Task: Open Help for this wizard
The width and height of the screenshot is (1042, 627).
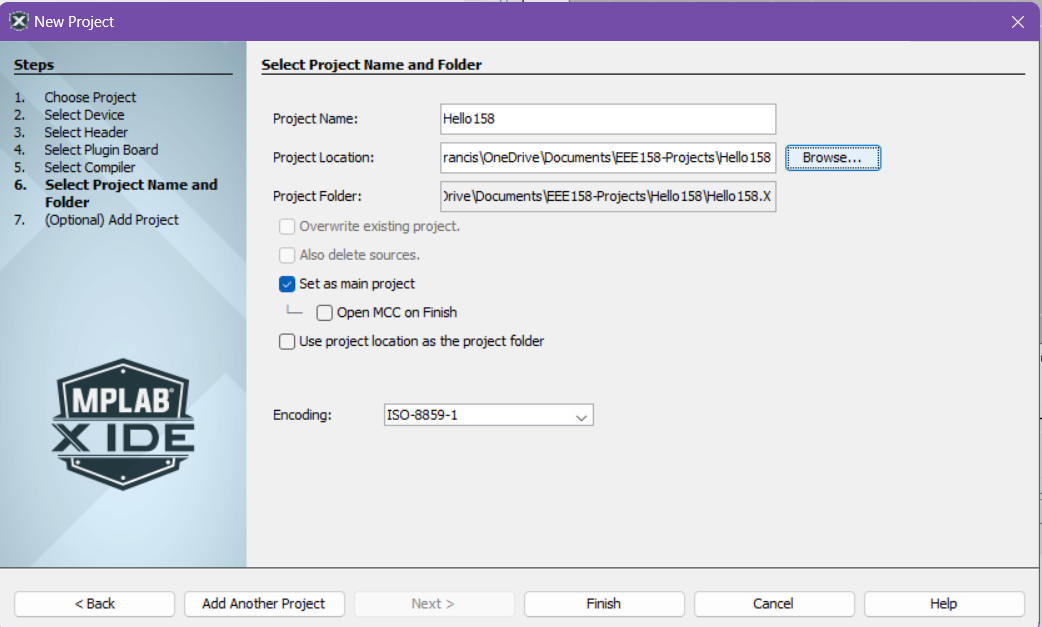Action: click(944, 604)
